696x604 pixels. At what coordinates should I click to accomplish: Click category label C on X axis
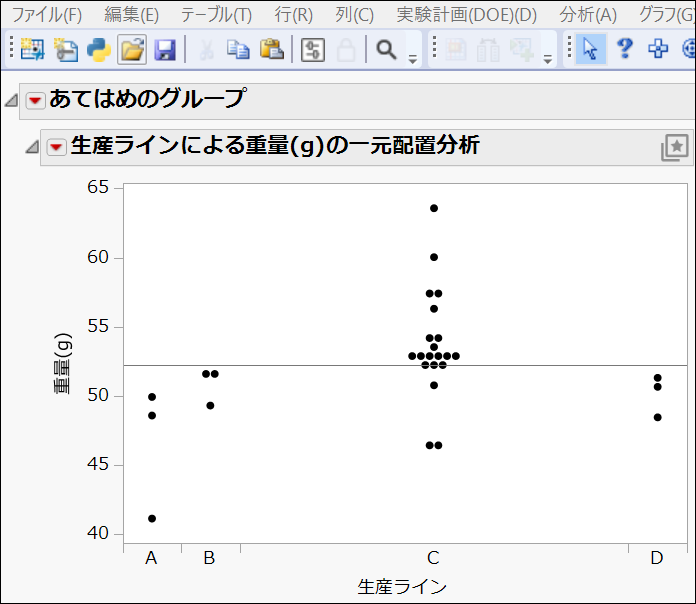[x=433, y=558]
